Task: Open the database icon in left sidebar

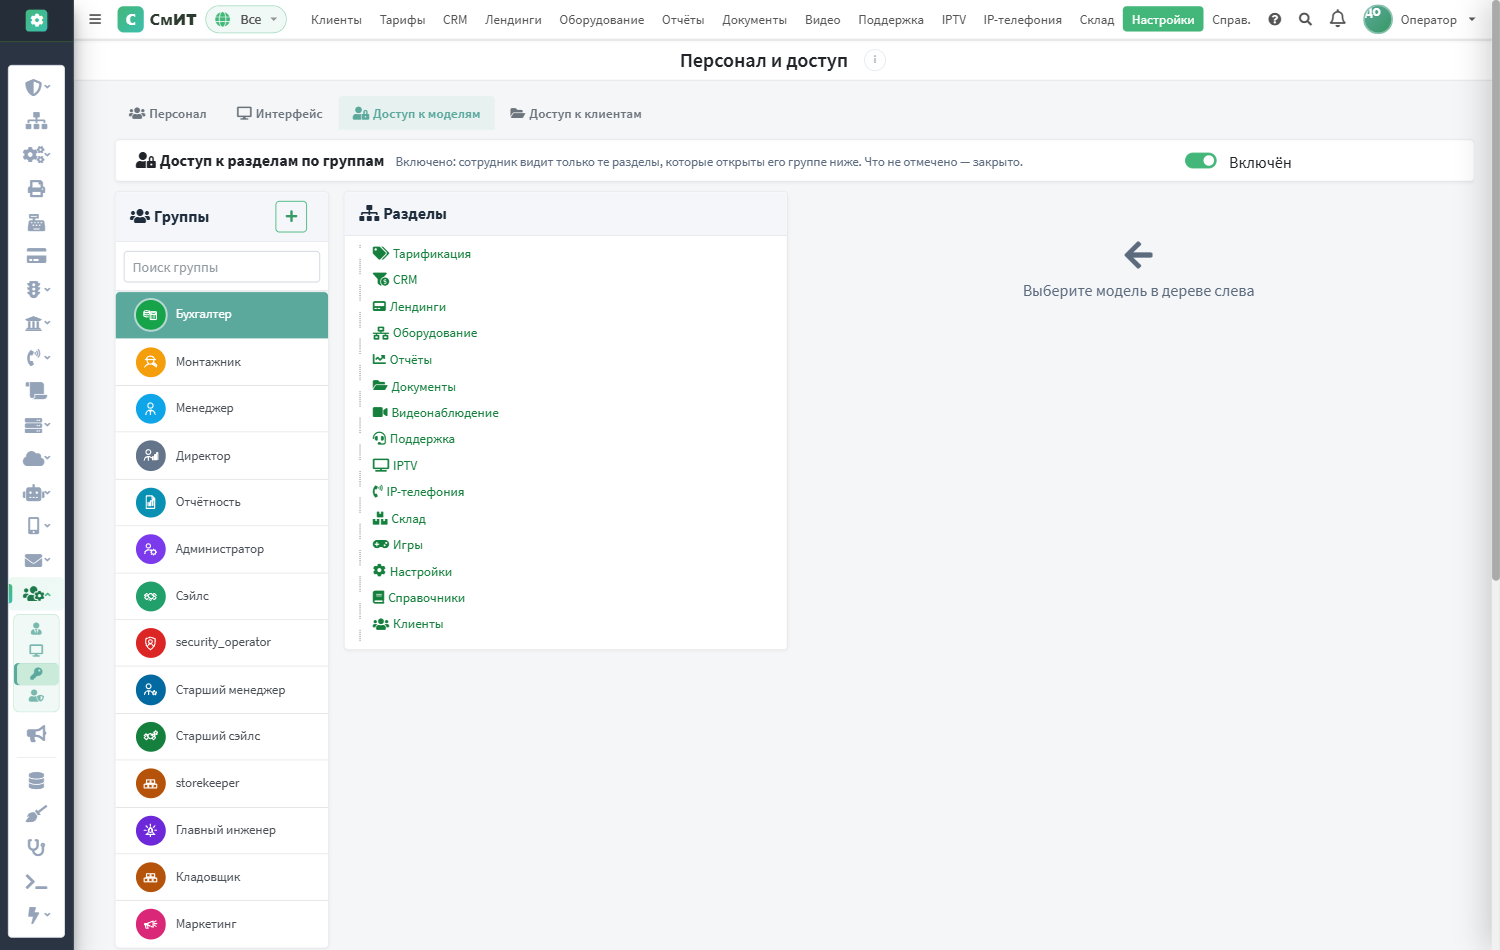Action: click(36, 781)
